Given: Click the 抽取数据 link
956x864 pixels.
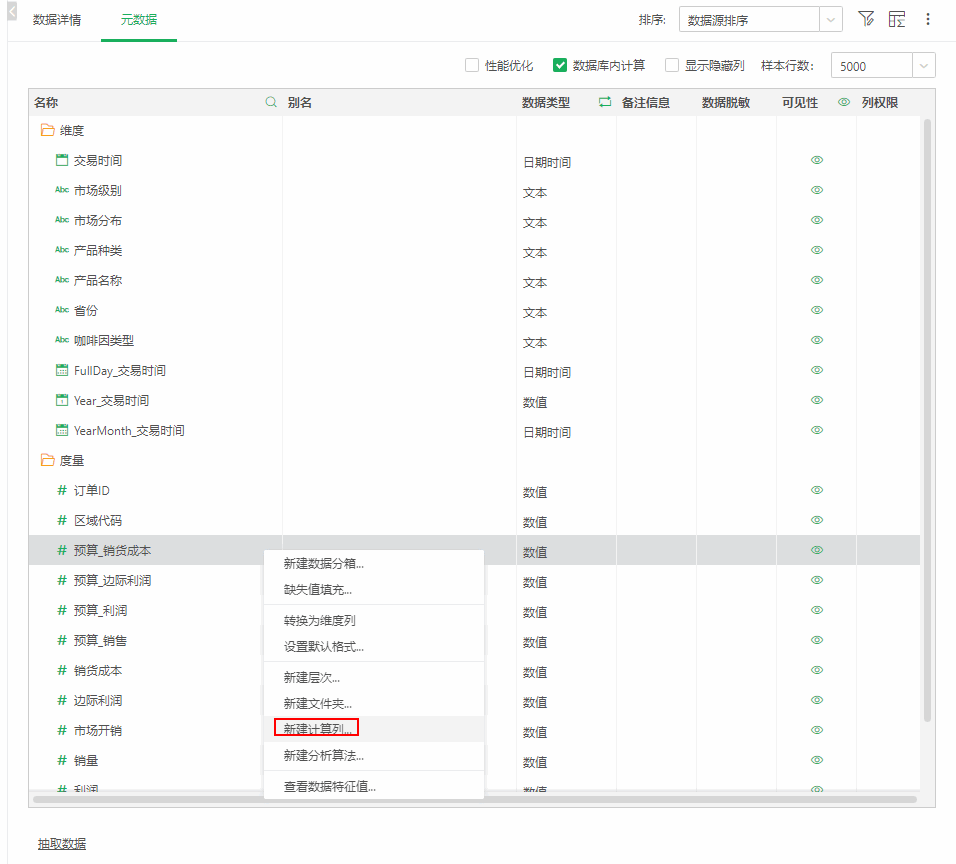Looking at the screenshot, I should pyautogui.click(x=62, y=844).
